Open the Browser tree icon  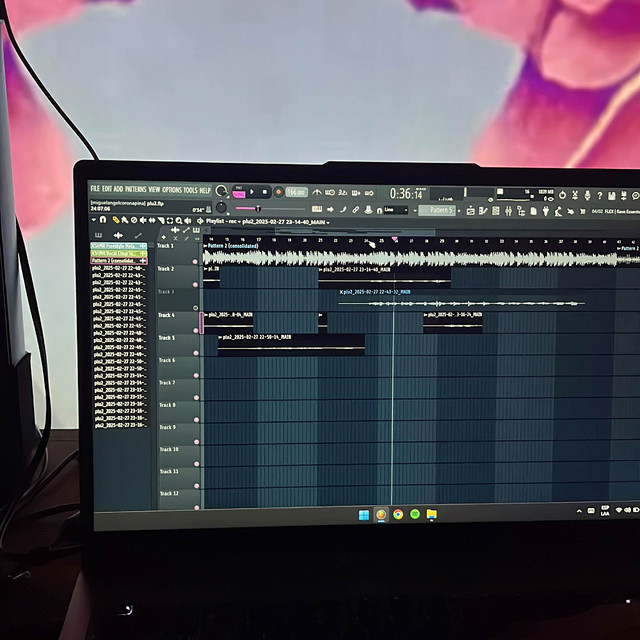coord(521,211)
